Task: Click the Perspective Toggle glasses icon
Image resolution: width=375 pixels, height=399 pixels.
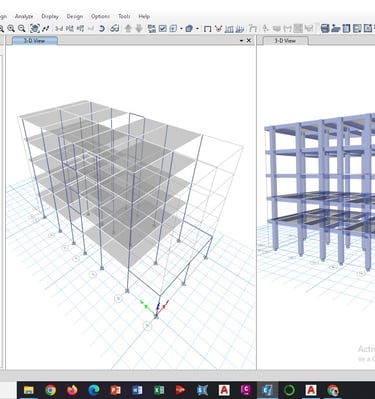Action: tap(114, 29)
